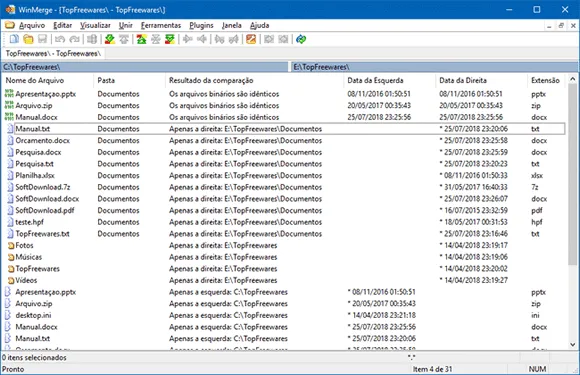Click the WinMerge app icon in title bar
Image resolution: width=580 pixels, height=375 pixels.
10,10
